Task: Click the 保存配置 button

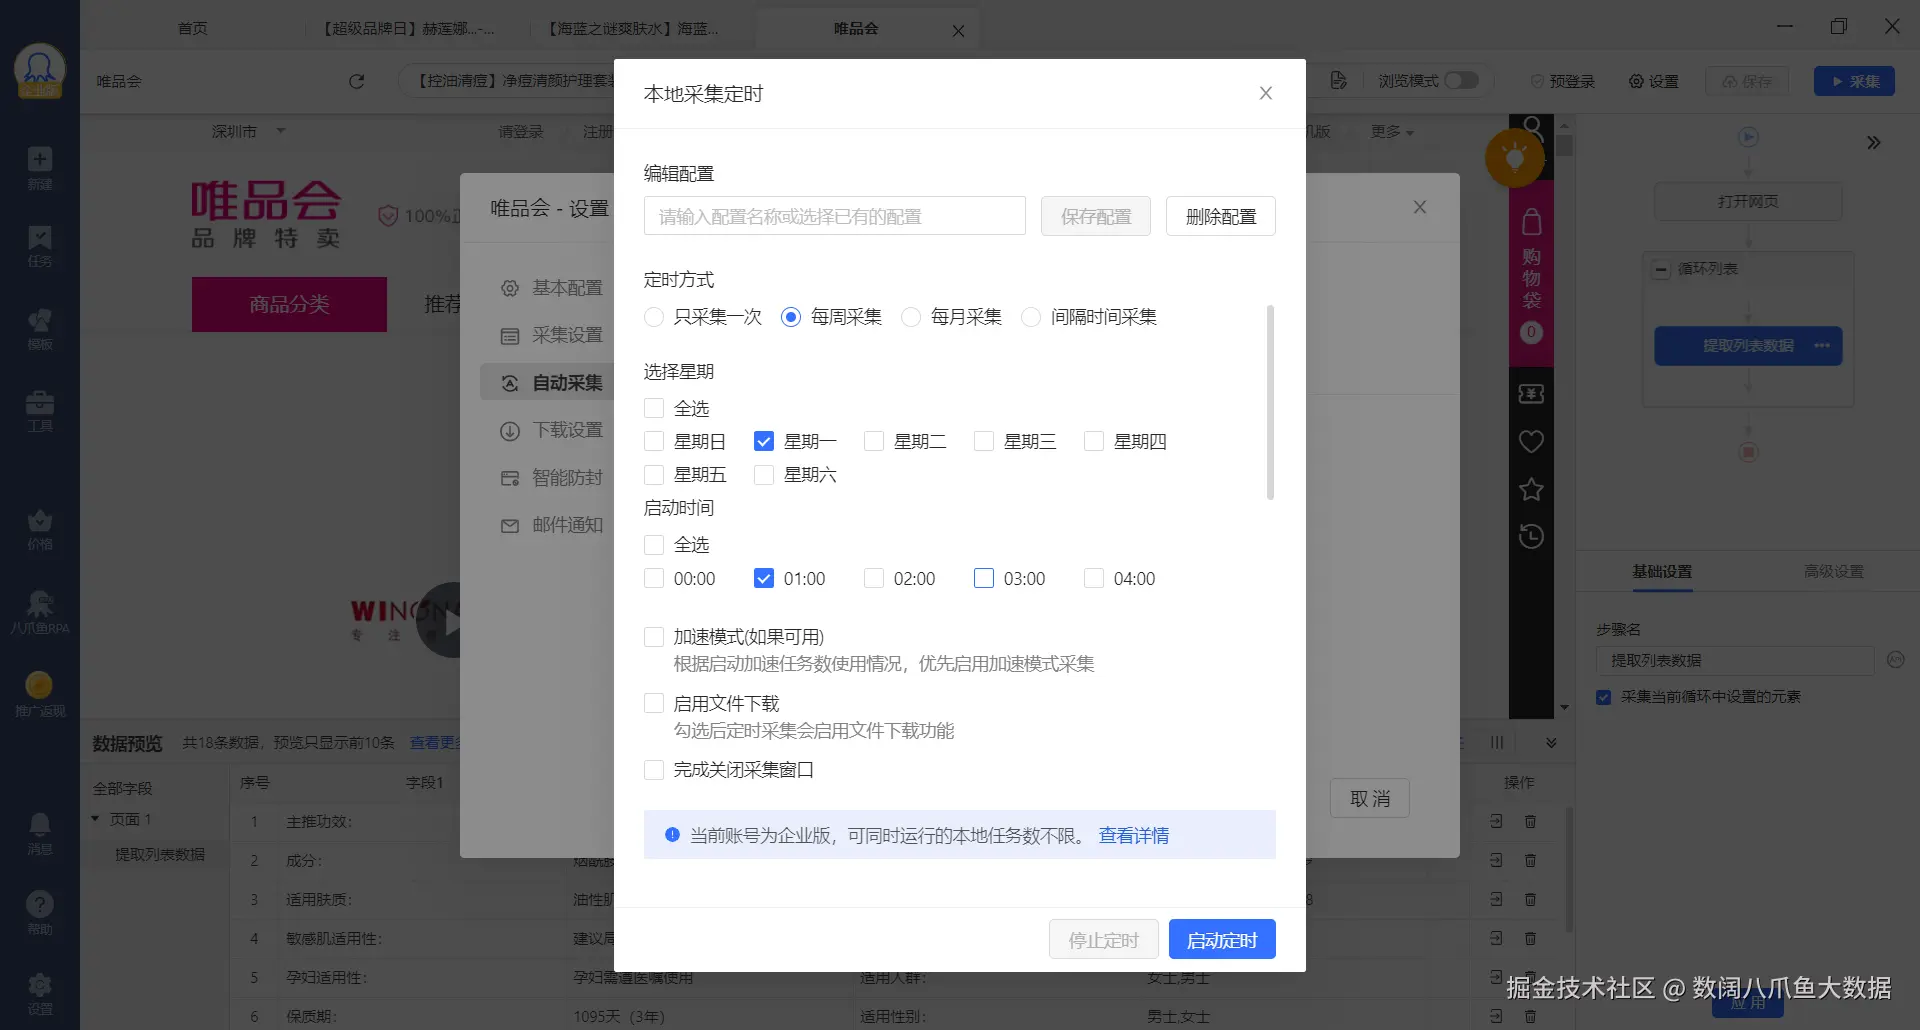Action: [1096, 216]
